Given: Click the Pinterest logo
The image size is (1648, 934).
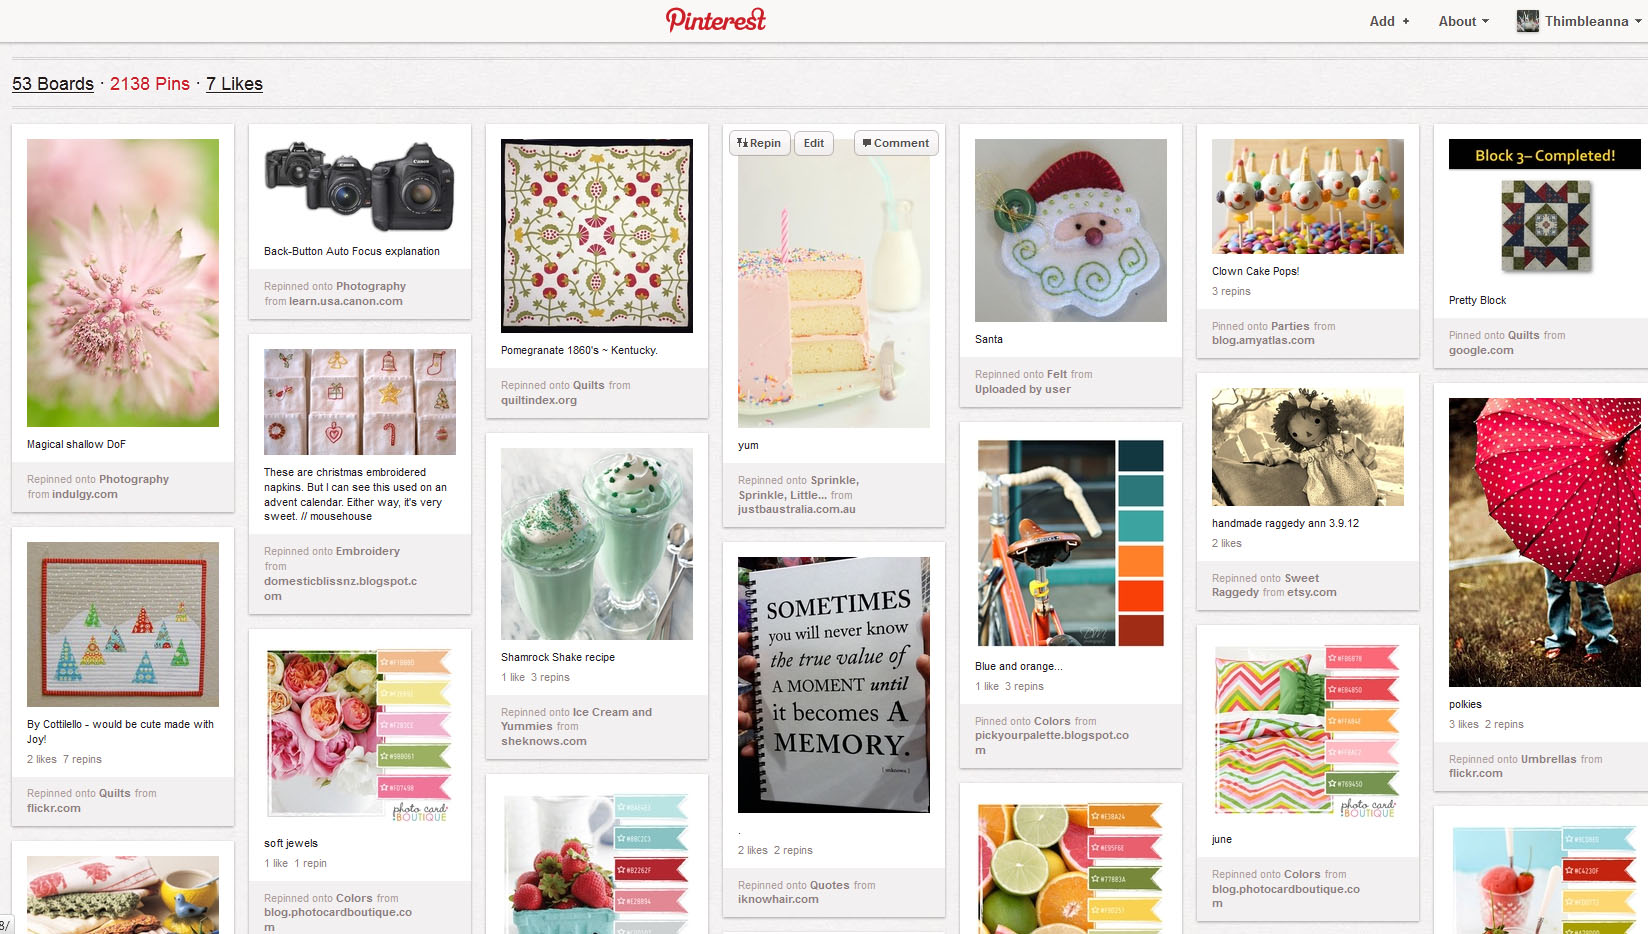Looking at the screenshot, I should click(716, 20).
